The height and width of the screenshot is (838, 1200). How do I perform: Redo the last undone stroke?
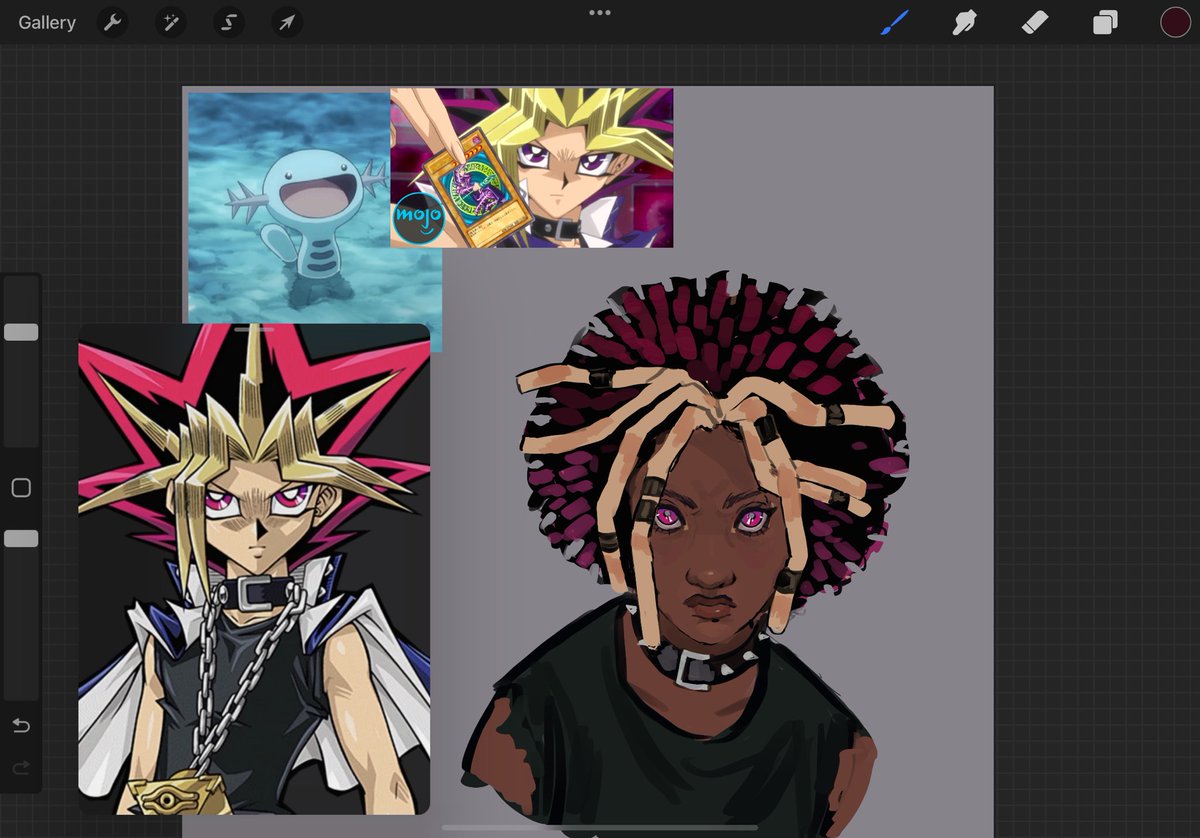pyautogui.click(x=21, y=768)
